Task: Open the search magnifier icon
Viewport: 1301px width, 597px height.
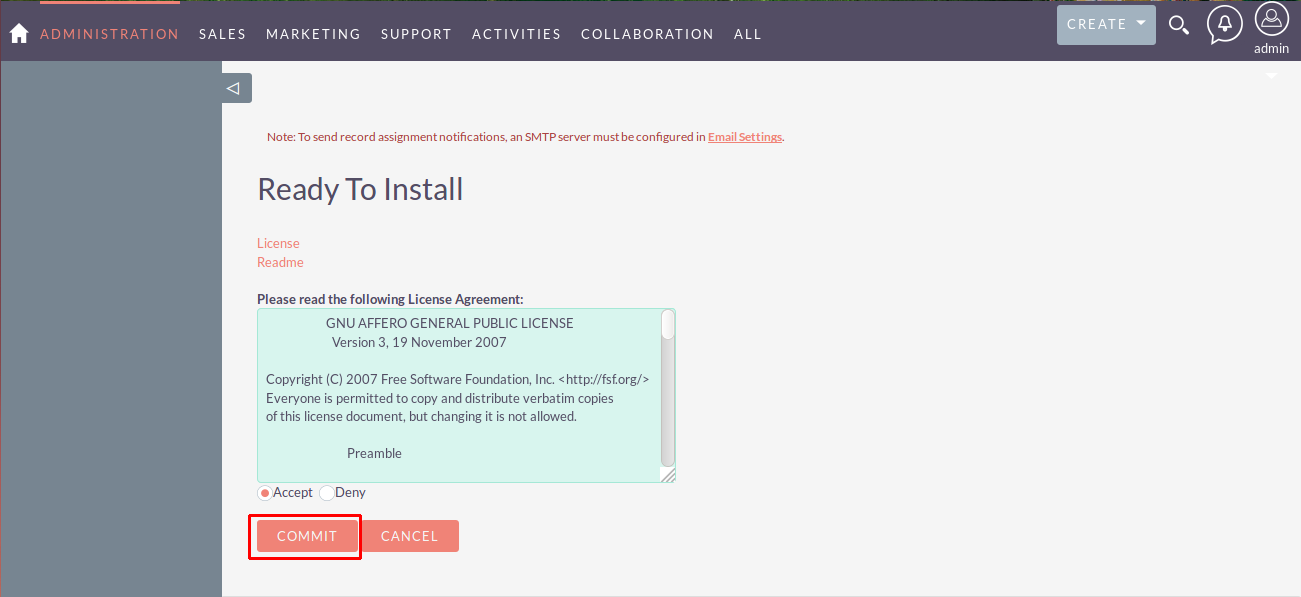Action: coord(1179,26)
